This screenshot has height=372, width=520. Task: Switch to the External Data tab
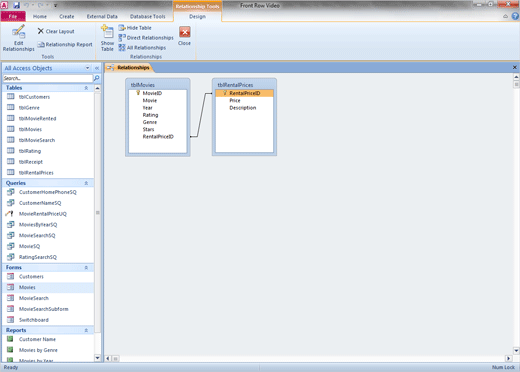click(x=102, y=16)
